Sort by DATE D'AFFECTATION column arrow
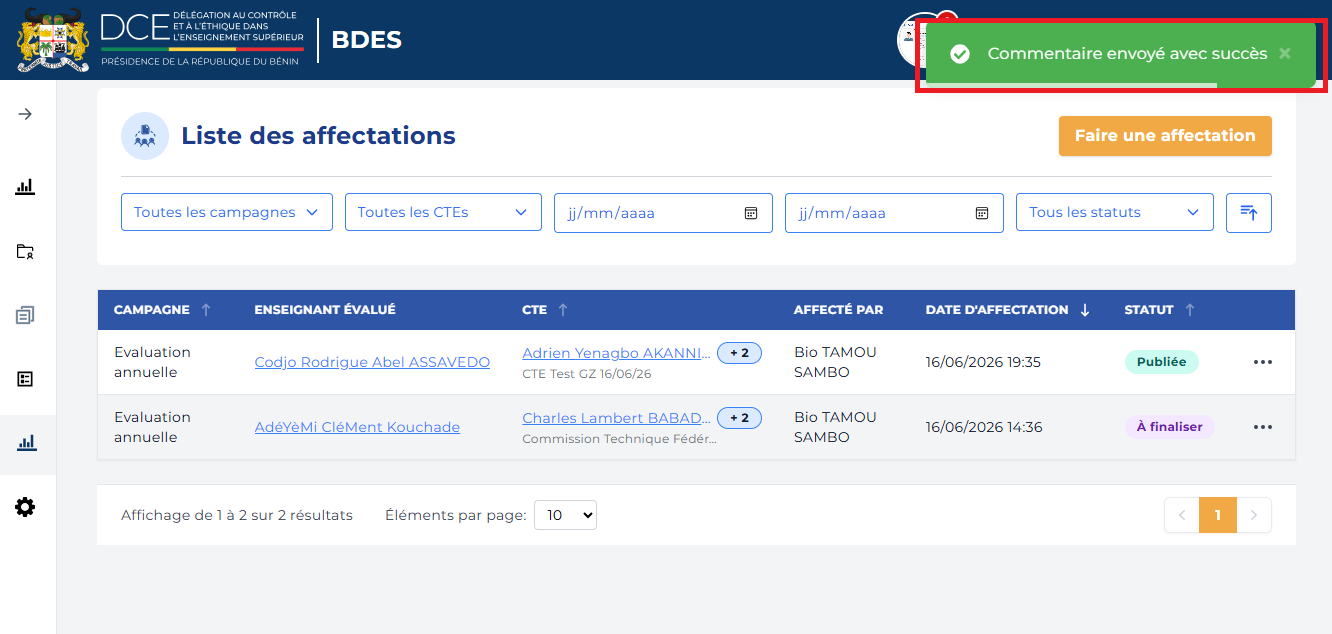The image size is (1332, 634). click(x=1085, y=310)
